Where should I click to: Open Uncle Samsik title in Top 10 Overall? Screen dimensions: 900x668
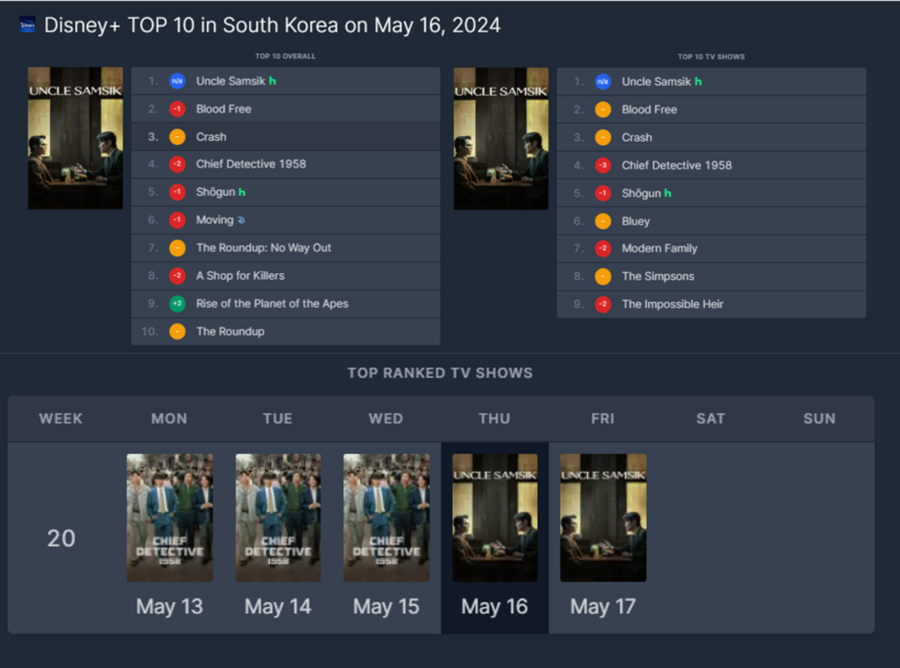[x=231, y=81]
